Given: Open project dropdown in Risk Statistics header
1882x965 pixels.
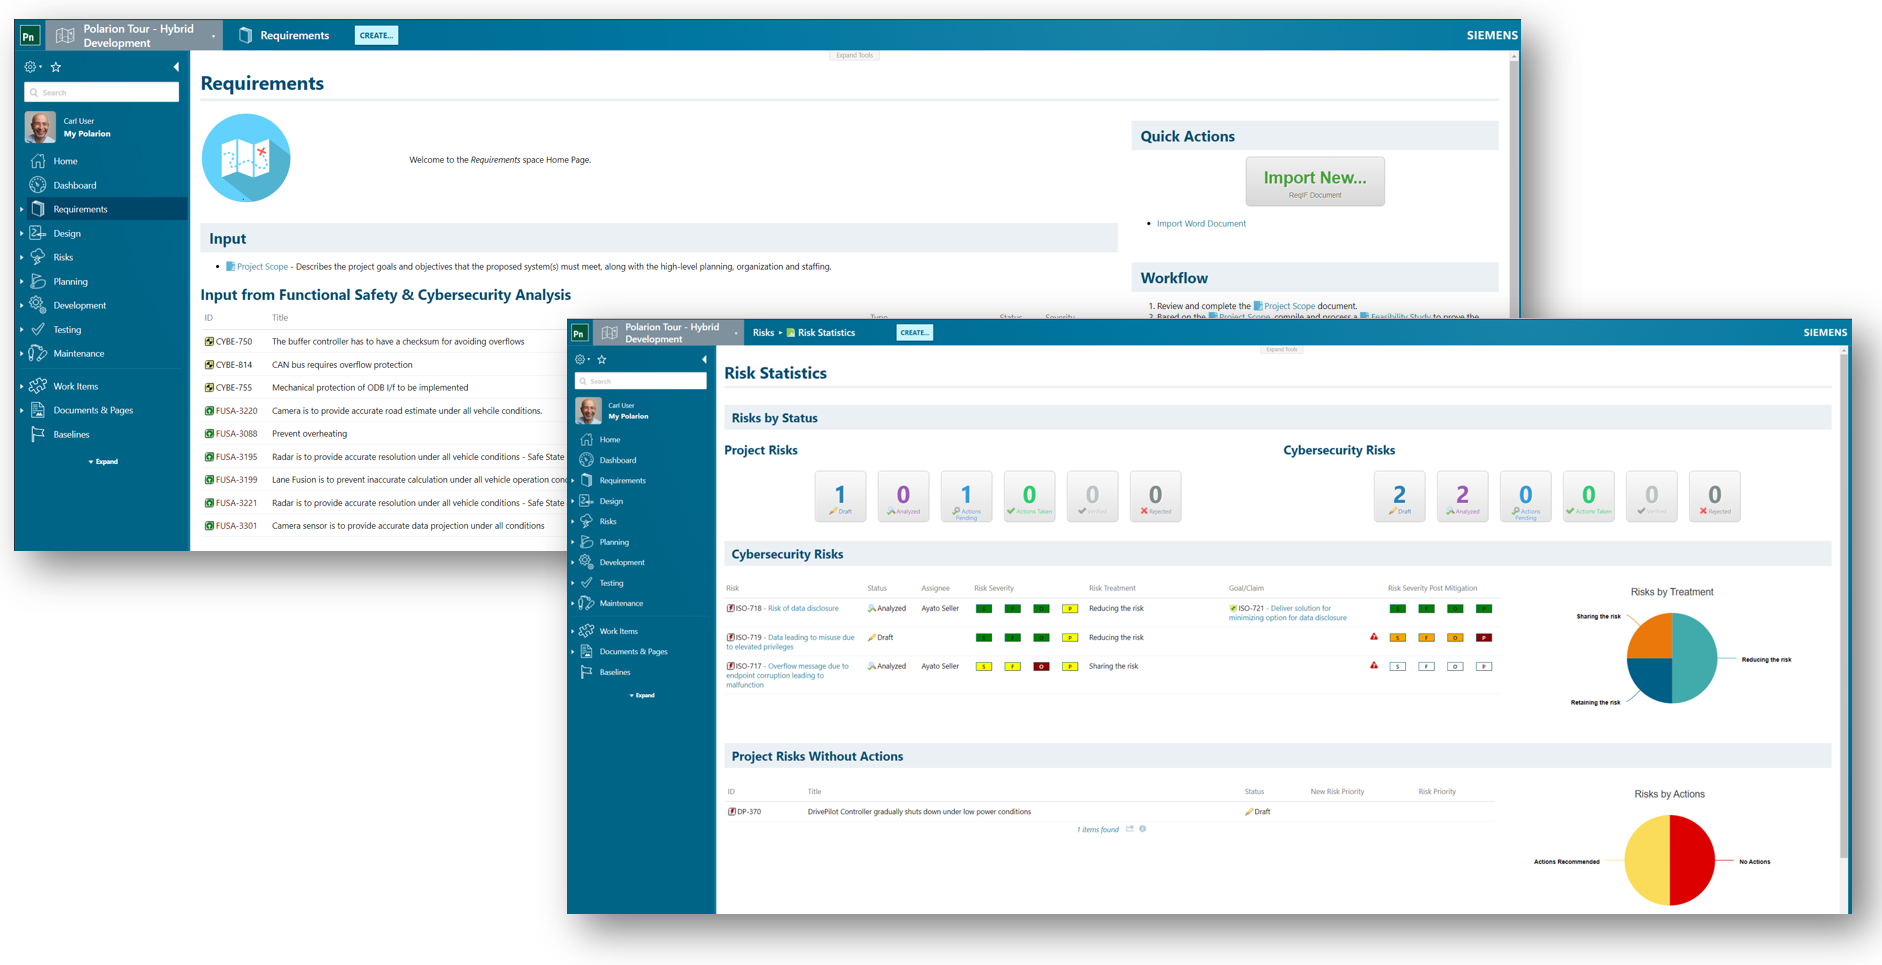Looking at the screenshot, I should 736,333.
